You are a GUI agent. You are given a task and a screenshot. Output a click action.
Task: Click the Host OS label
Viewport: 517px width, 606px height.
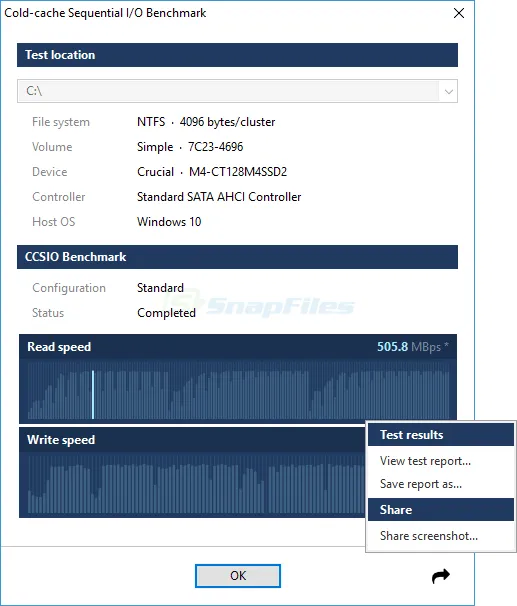[53, 222]
